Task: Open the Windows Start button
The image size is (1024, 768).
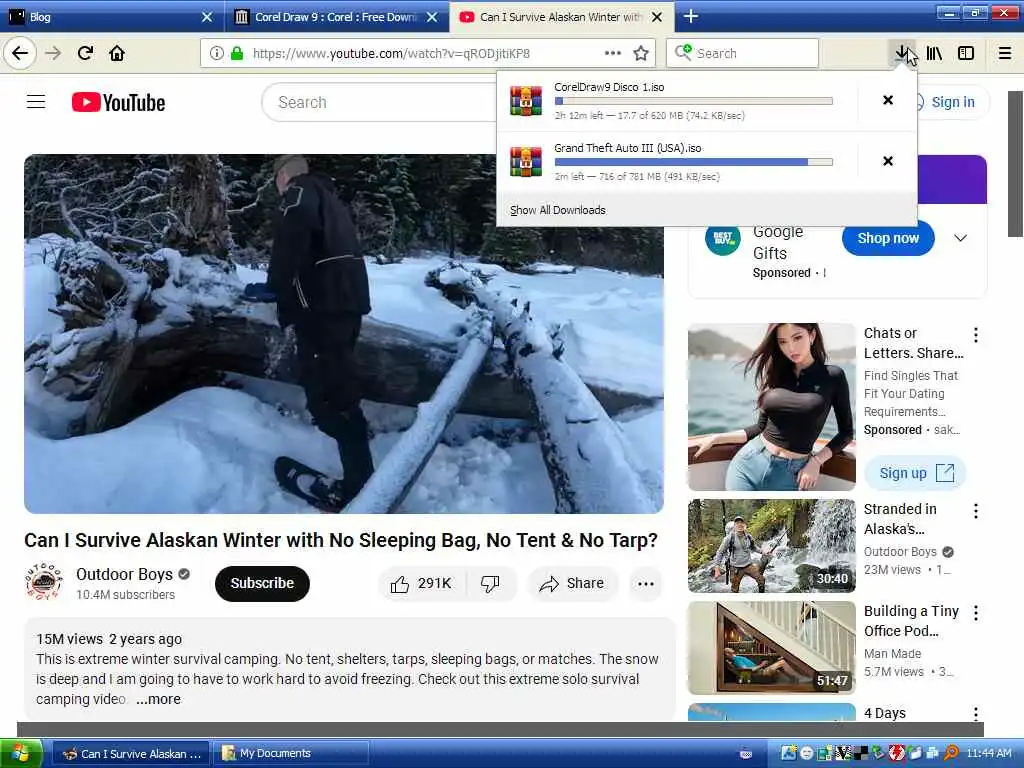Action: pos(22,753)
